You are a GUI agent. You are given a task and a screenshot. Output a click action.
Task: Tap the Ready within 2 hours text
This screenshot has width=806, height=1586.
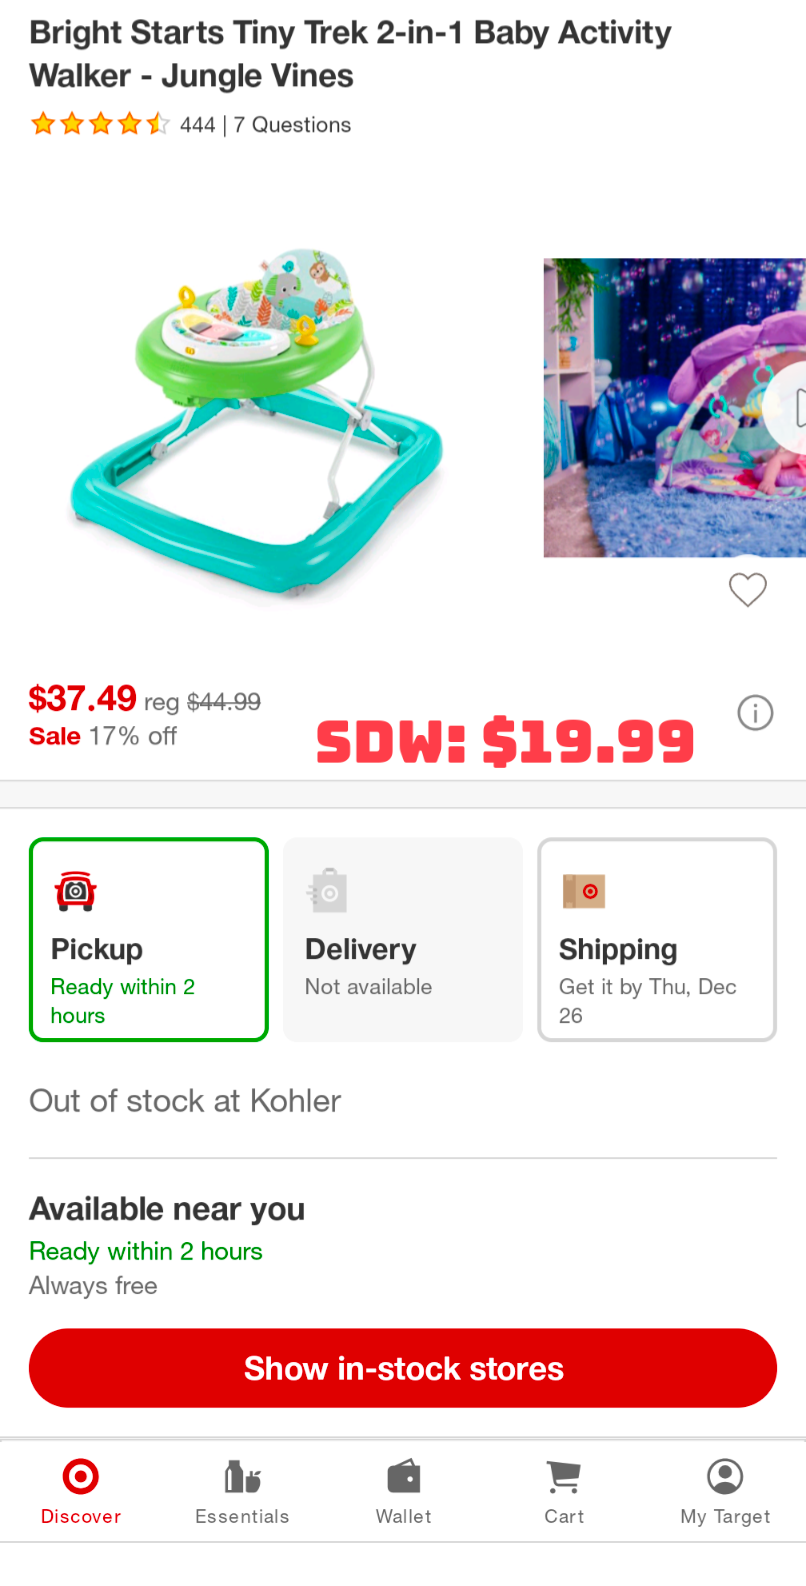[145, 1251]
